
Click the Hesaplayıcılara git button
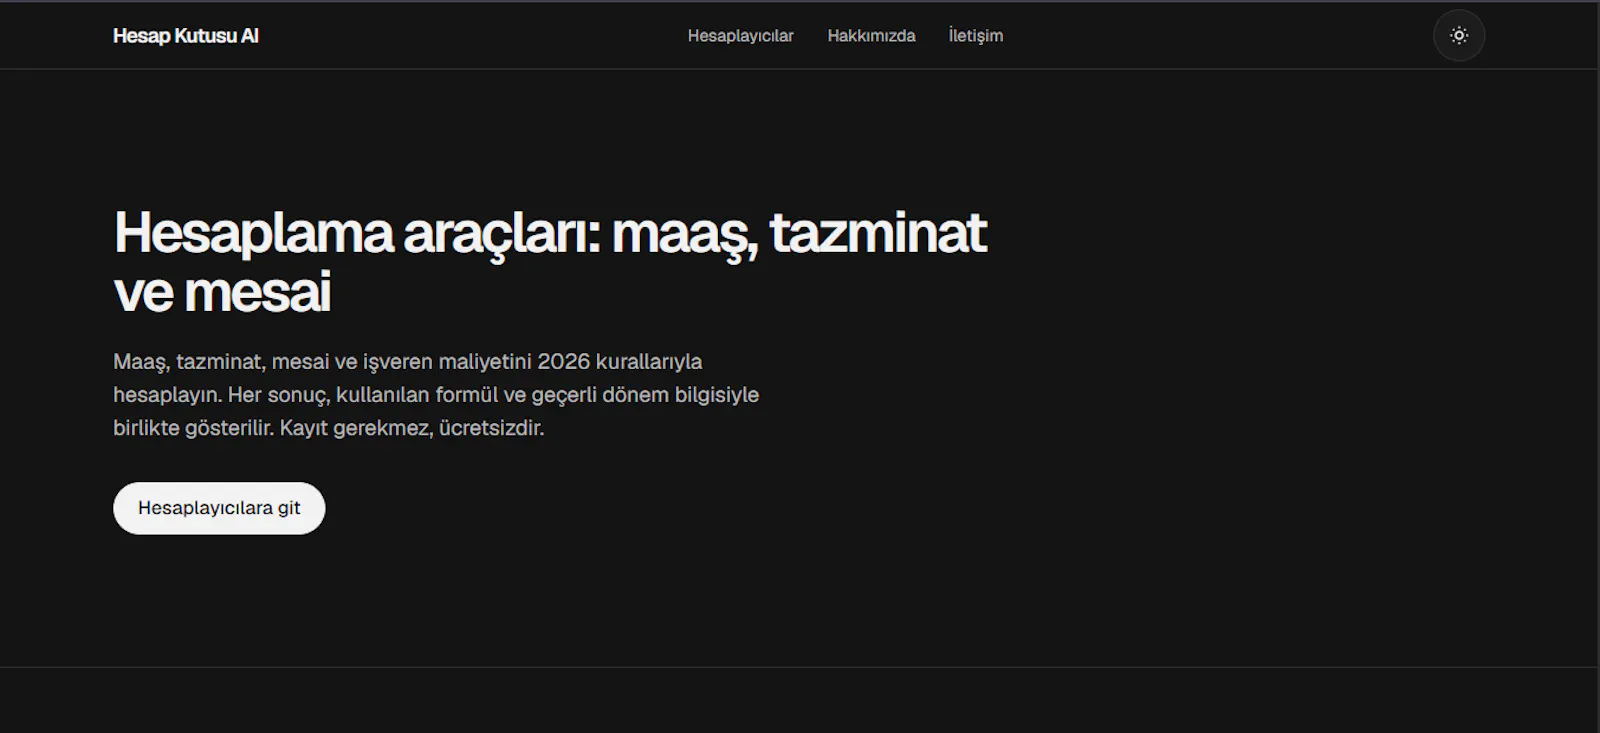(219, 508)
